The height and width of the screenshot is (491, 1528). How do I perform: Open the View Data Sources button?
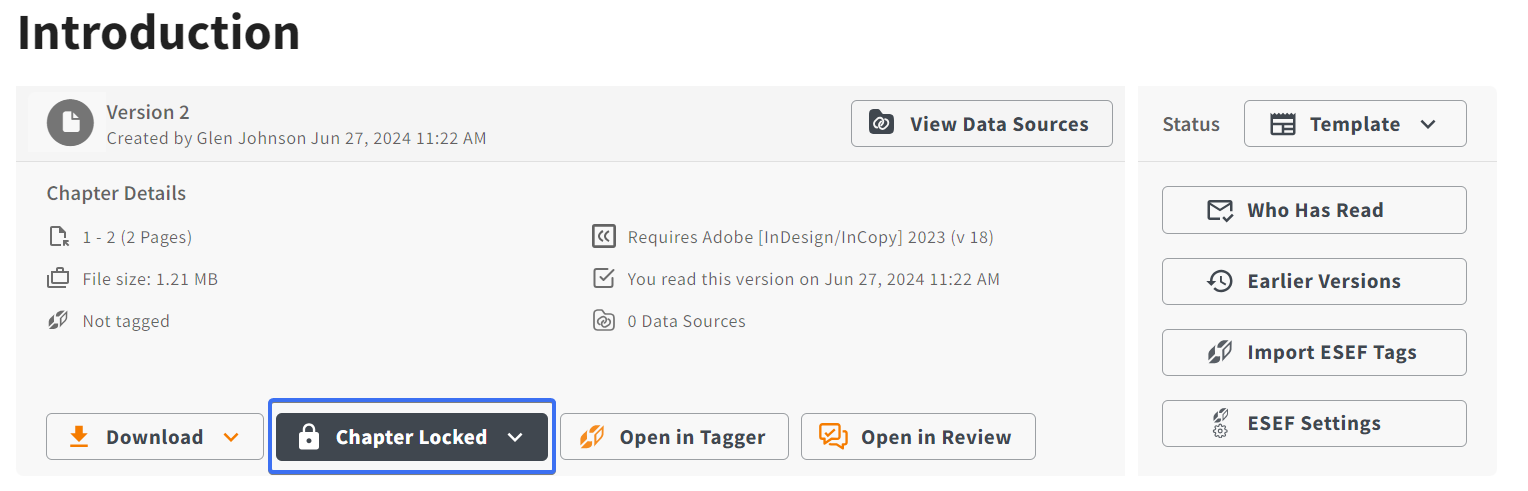pyautogui.click(x=982, y=124)
